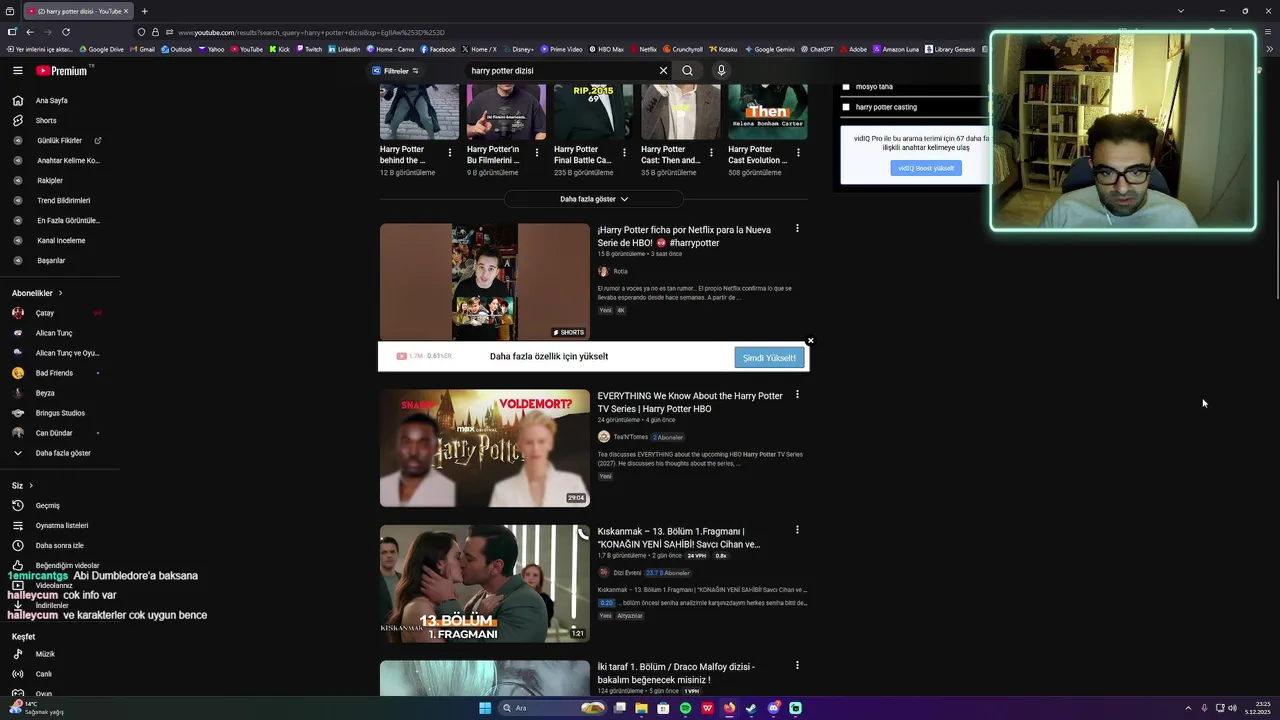The width and height of the screenshot is (1280, 720).
Task: Open Twitch bookmark in bookmarks bar
Action: (309, 49)
